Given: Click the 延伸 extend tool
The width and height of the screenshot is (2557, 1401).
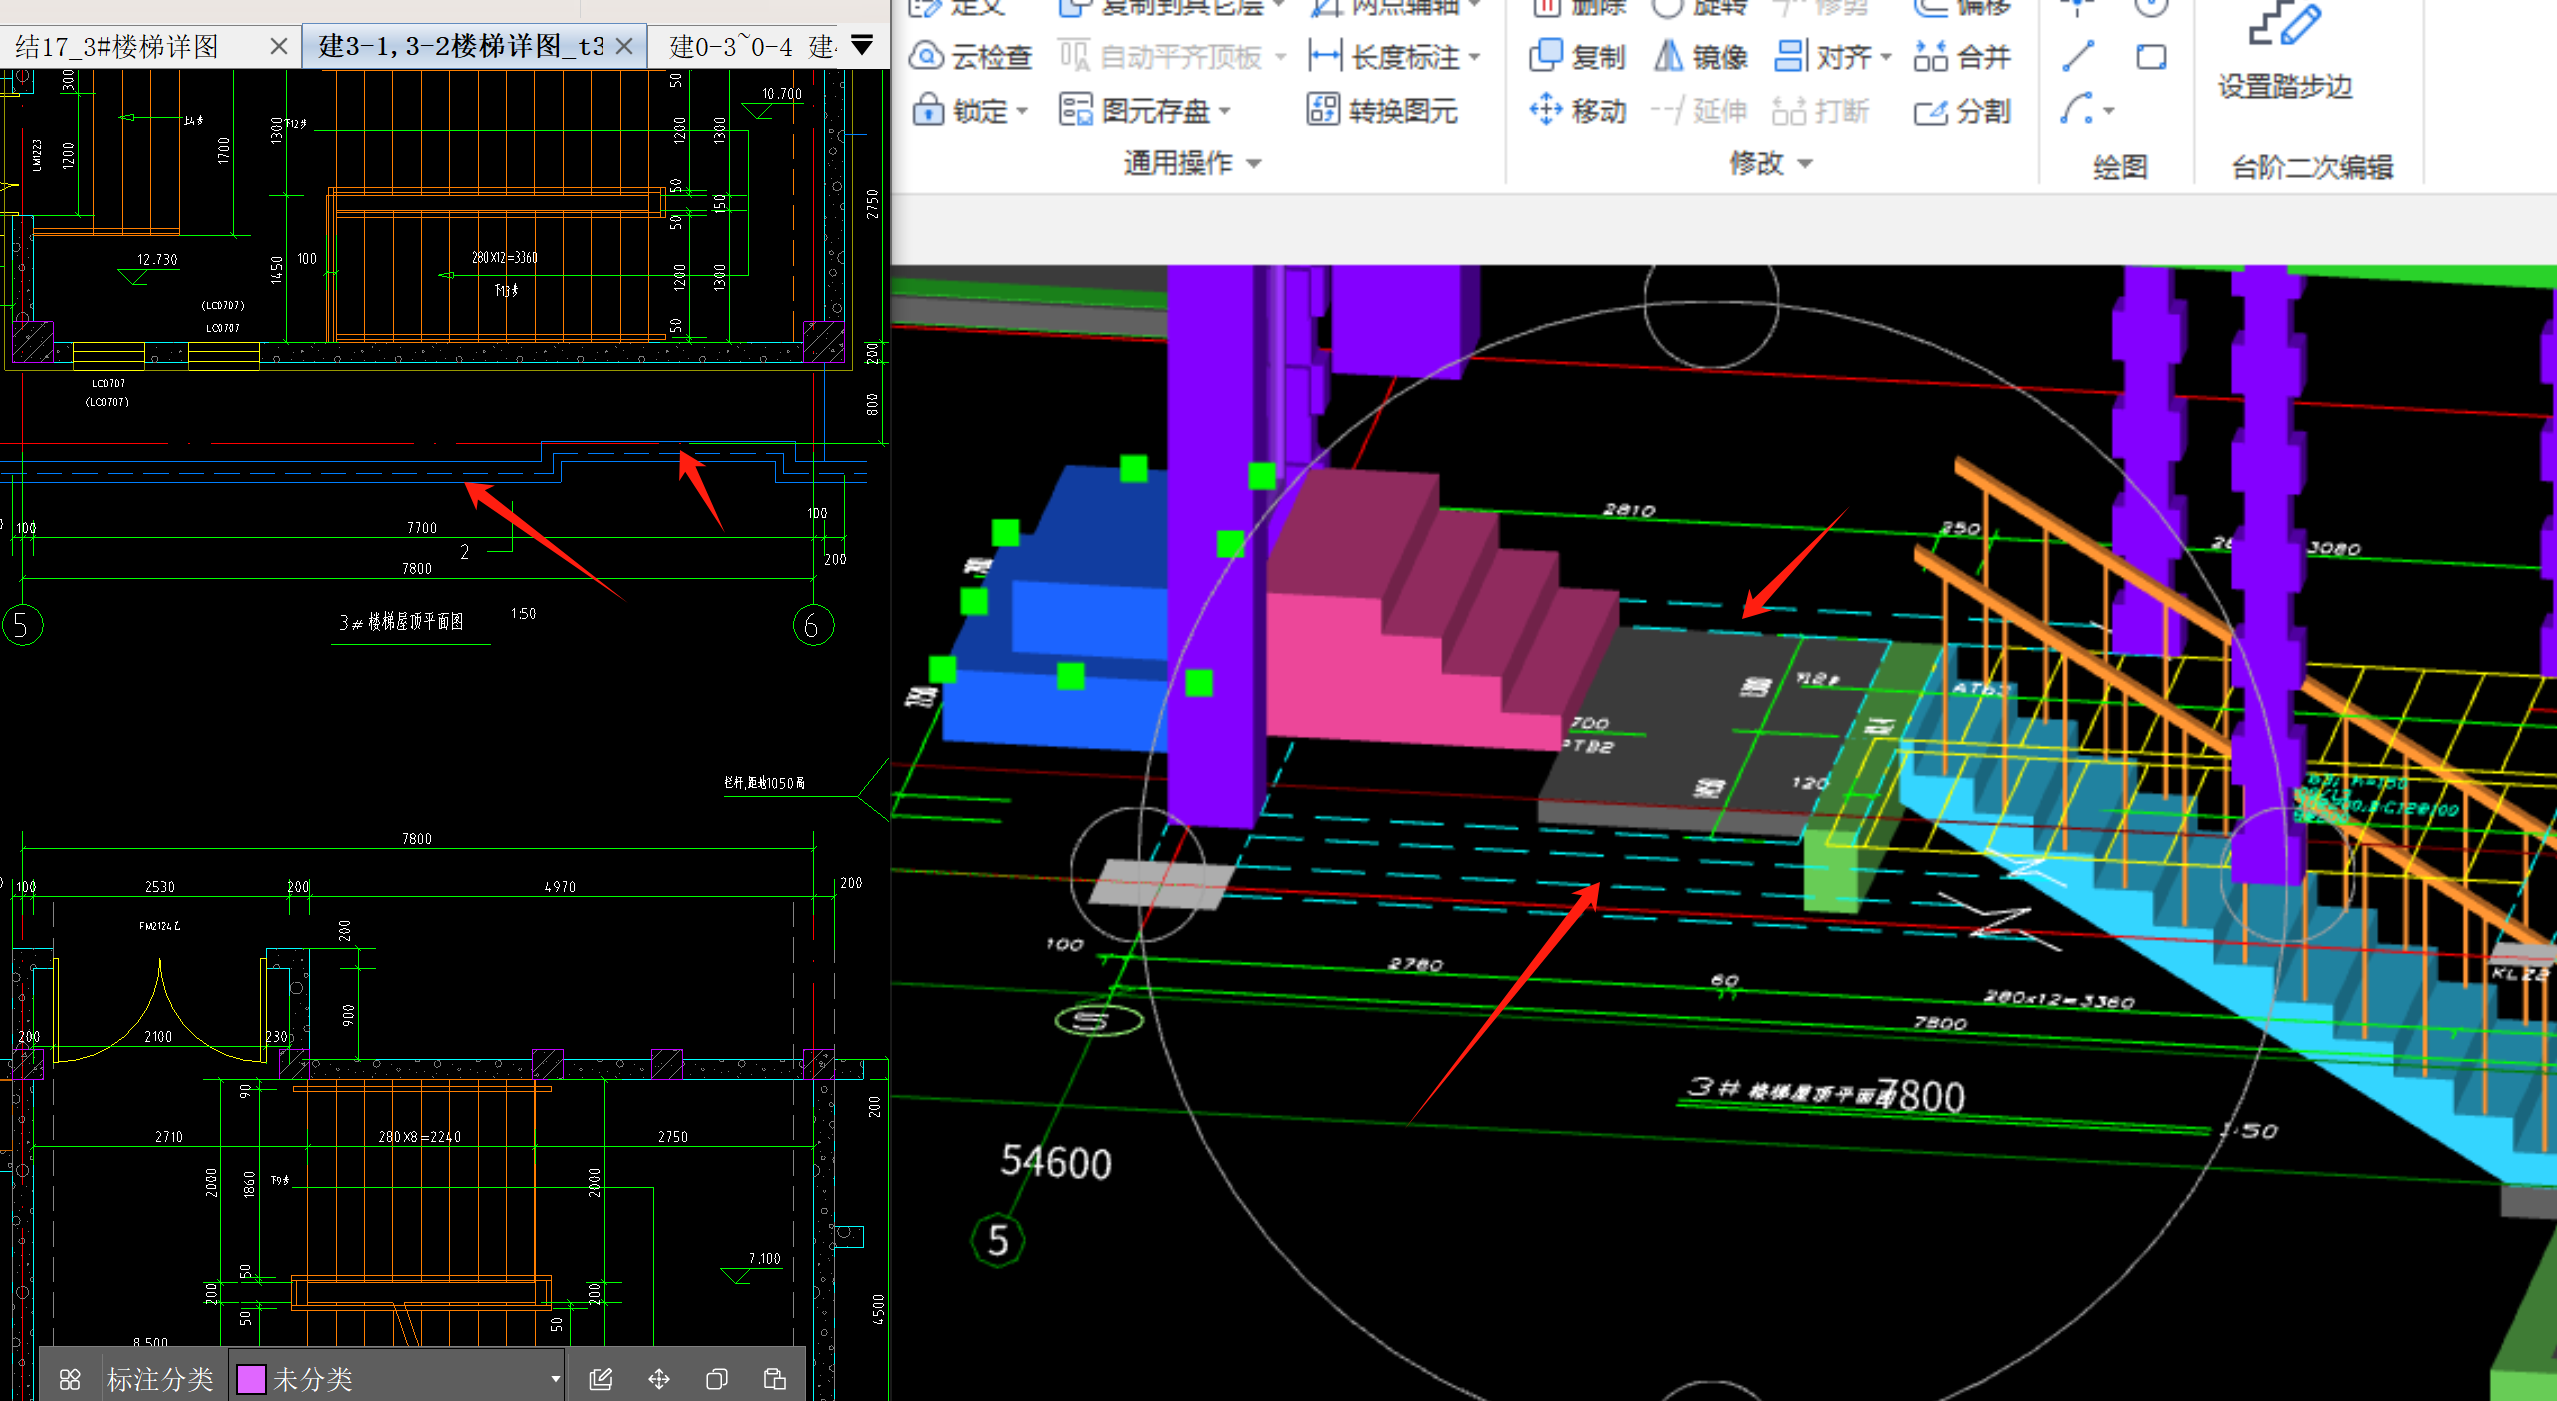Looking at the screenshot, I should coord(1698,109).
